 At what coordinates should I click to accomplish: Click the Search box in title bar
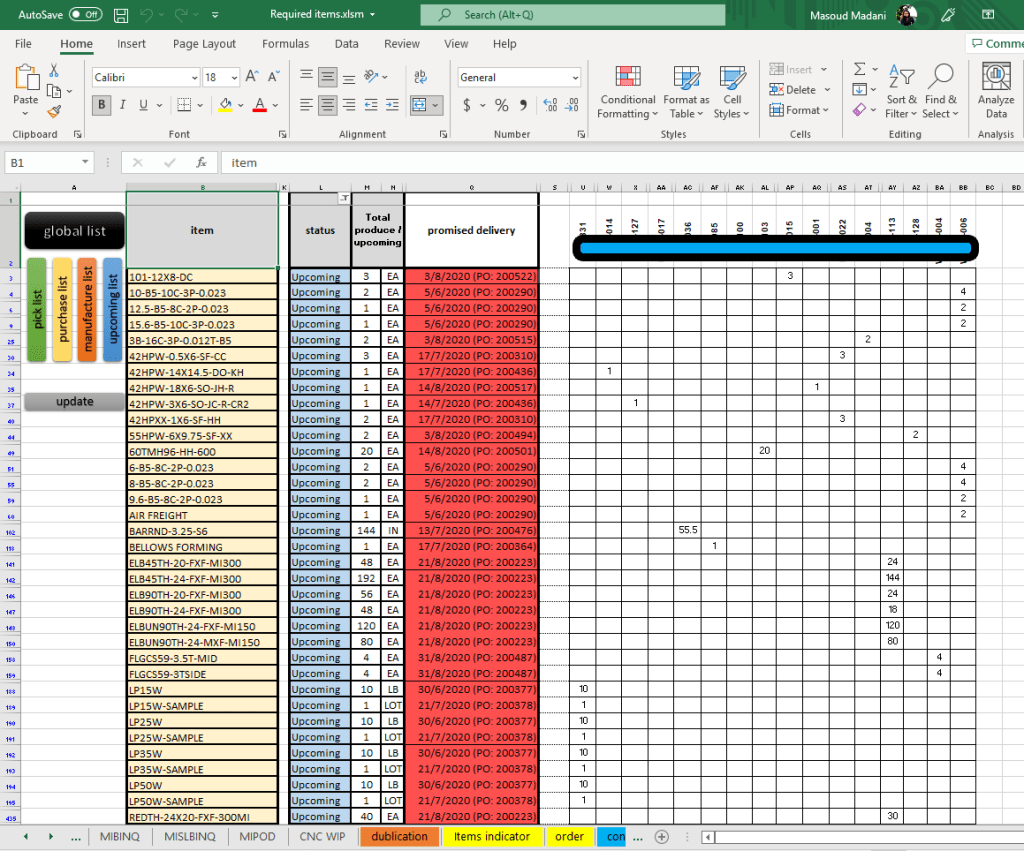click(x=572, y=15)
